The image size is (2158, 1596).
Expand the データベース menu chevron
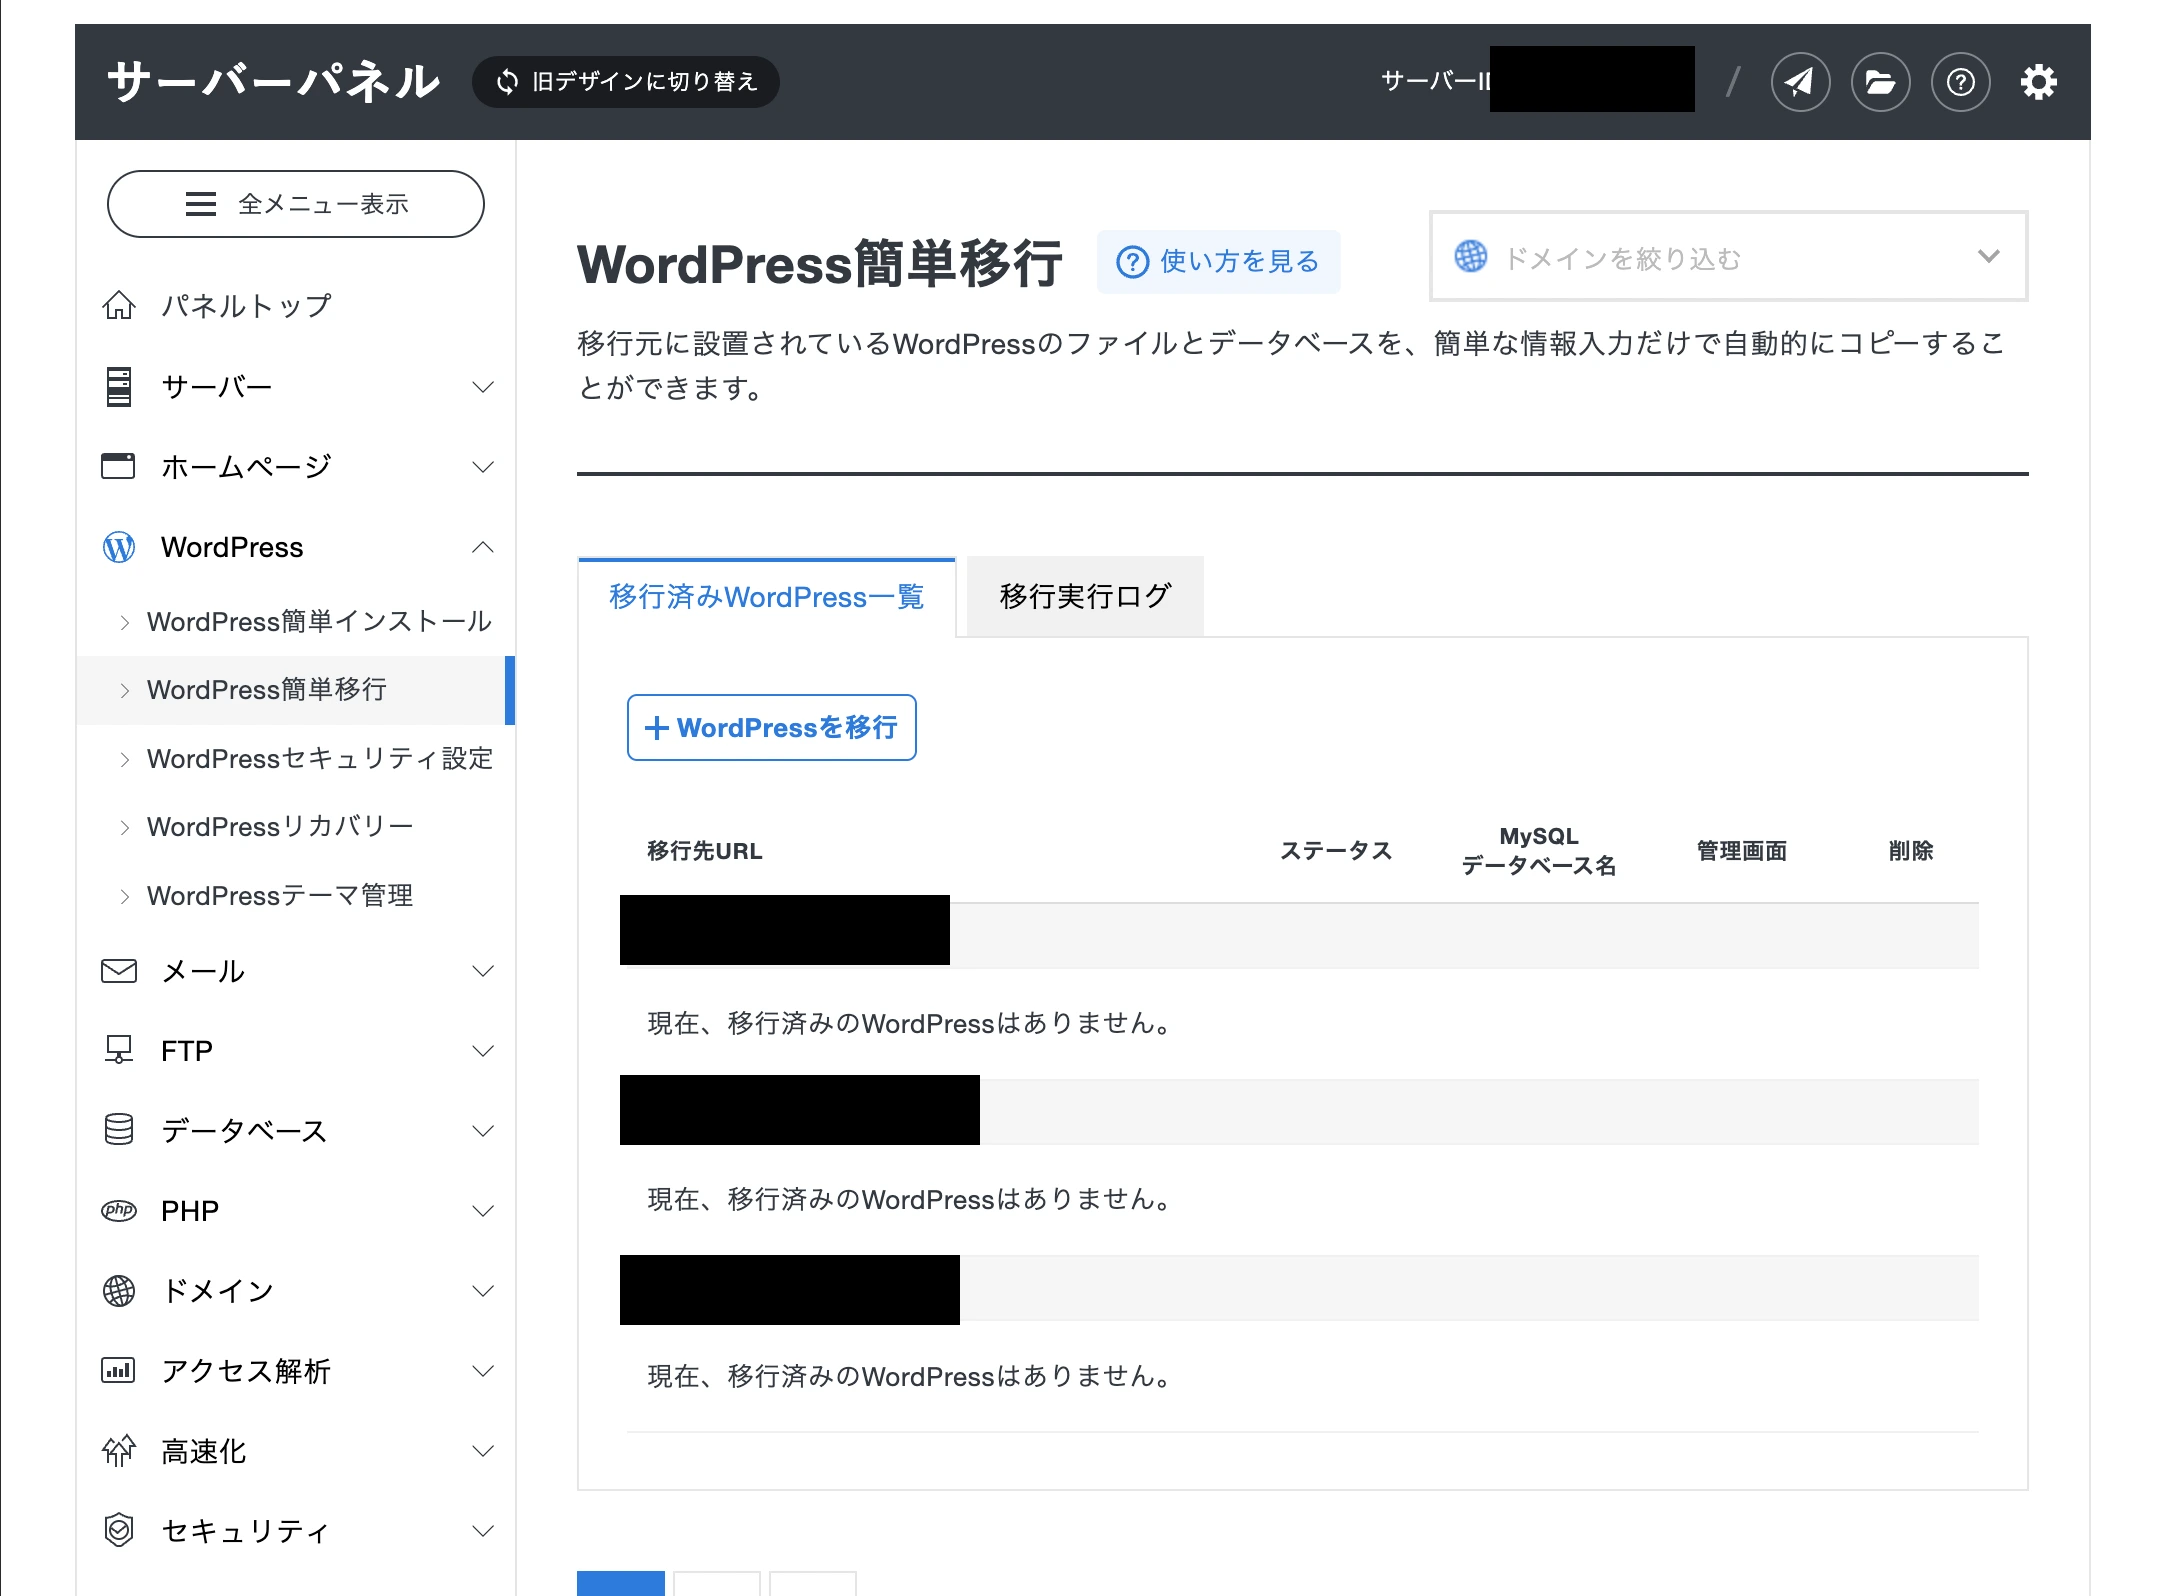pyautogui.click(x=483, y=1131)
